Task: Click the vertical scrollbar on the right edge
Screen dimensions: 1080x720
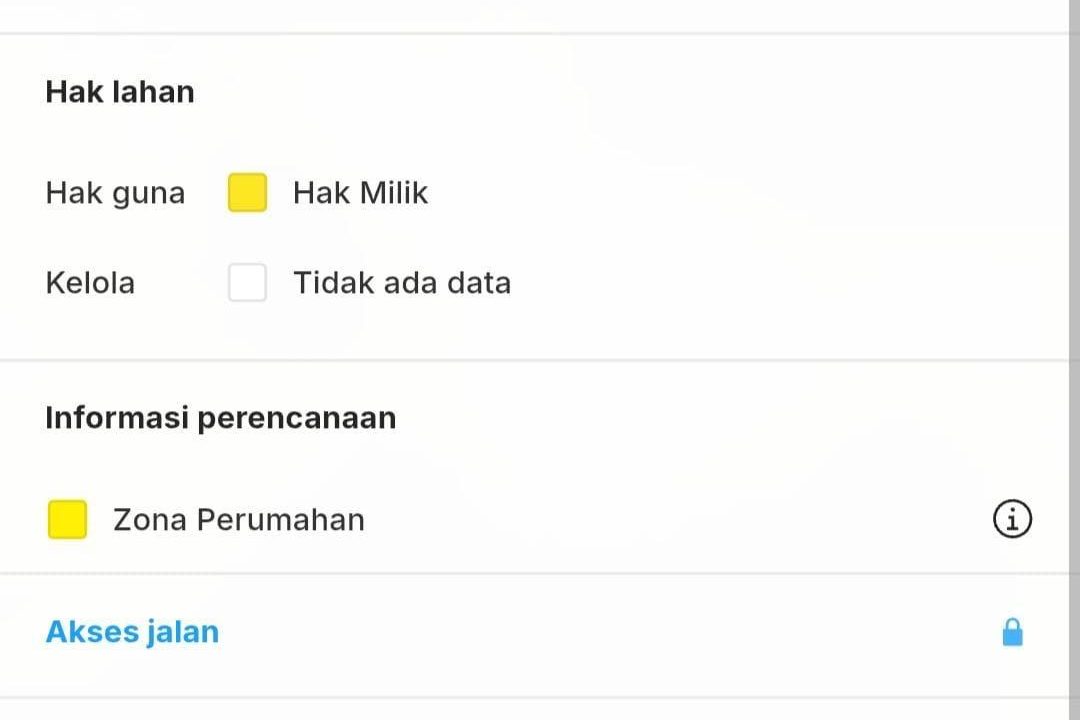Action: (1074, 360)
